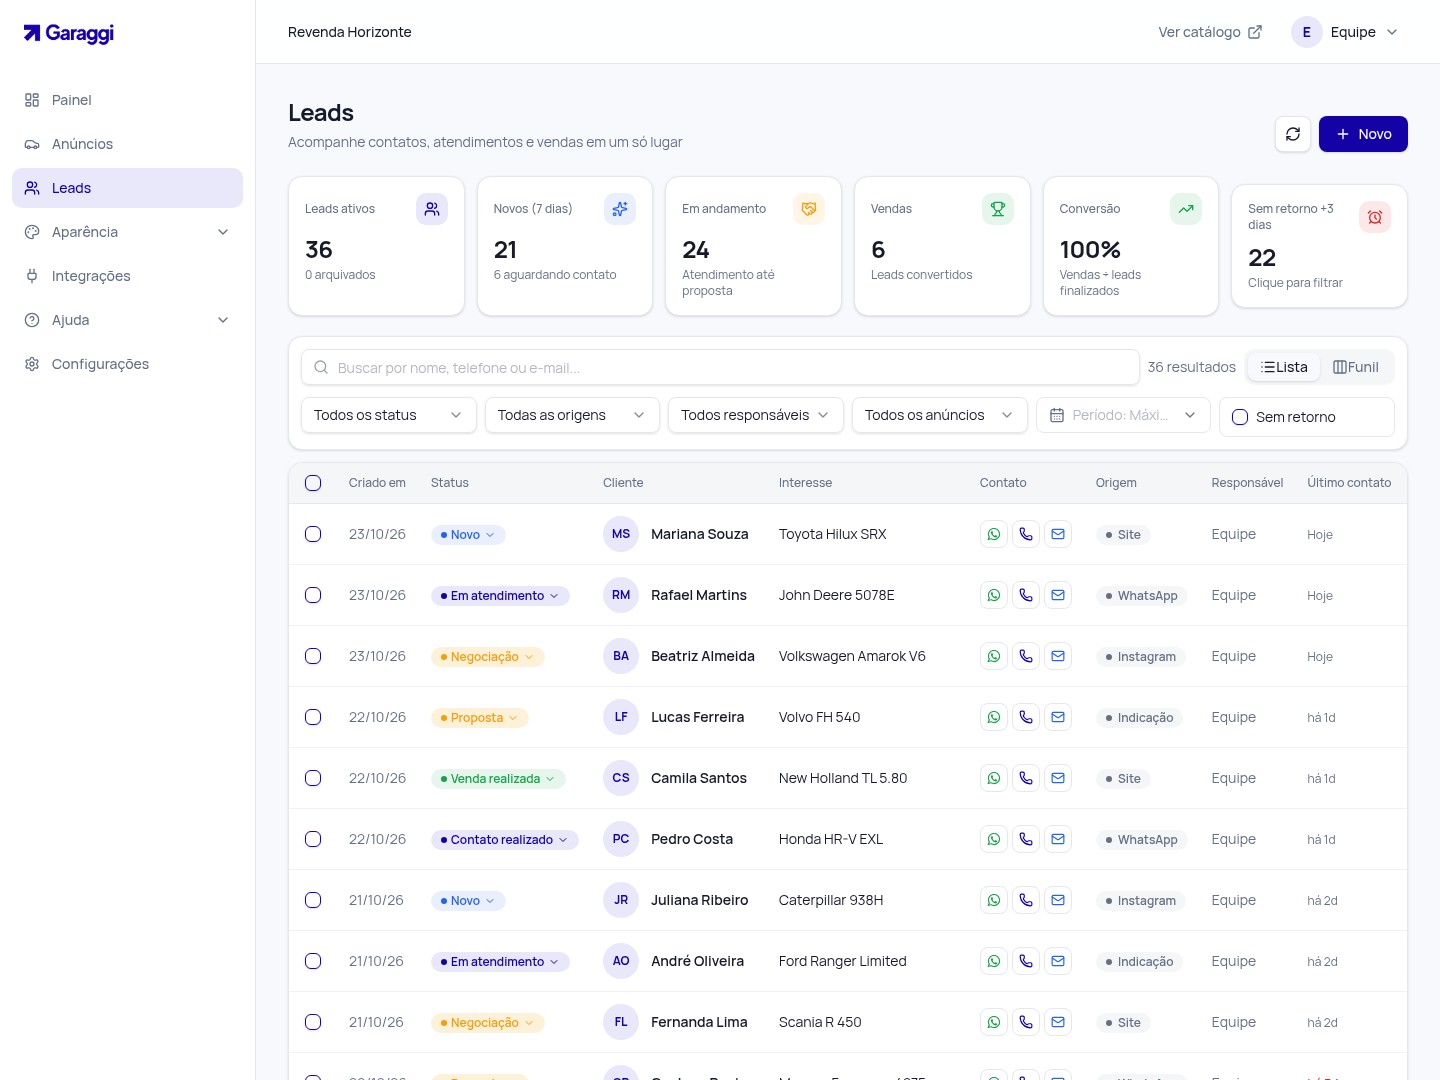Check the select-all header checkbox

pyautogui.click(x=313, y=483)
